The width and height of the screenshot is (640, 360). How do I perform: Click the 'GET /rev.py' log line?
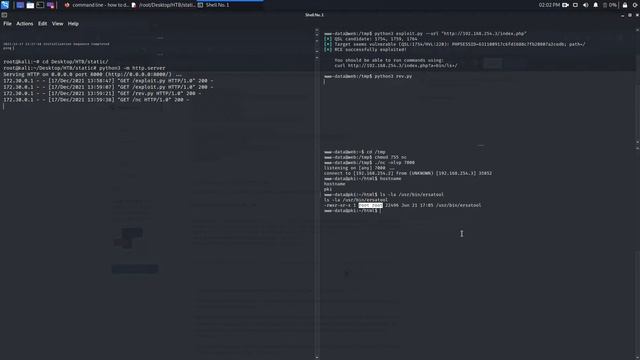[102, 93]
